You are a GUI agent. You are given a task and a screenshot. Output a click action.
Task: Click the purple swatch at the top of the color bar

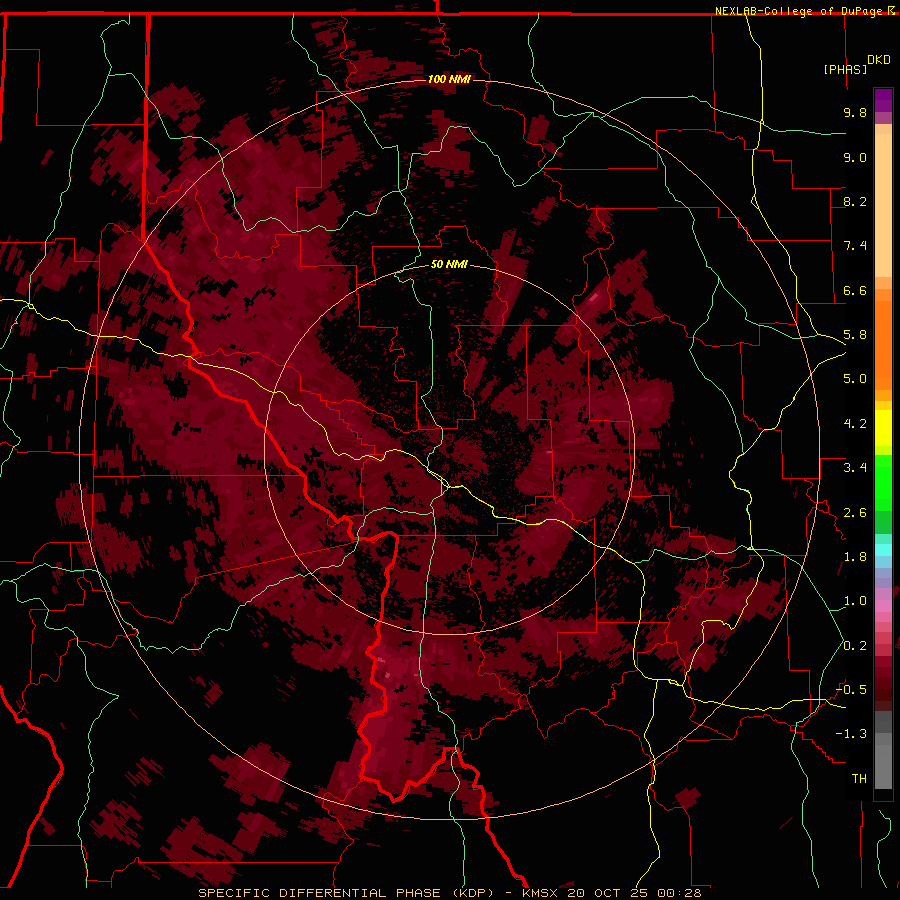coord(883,100)
